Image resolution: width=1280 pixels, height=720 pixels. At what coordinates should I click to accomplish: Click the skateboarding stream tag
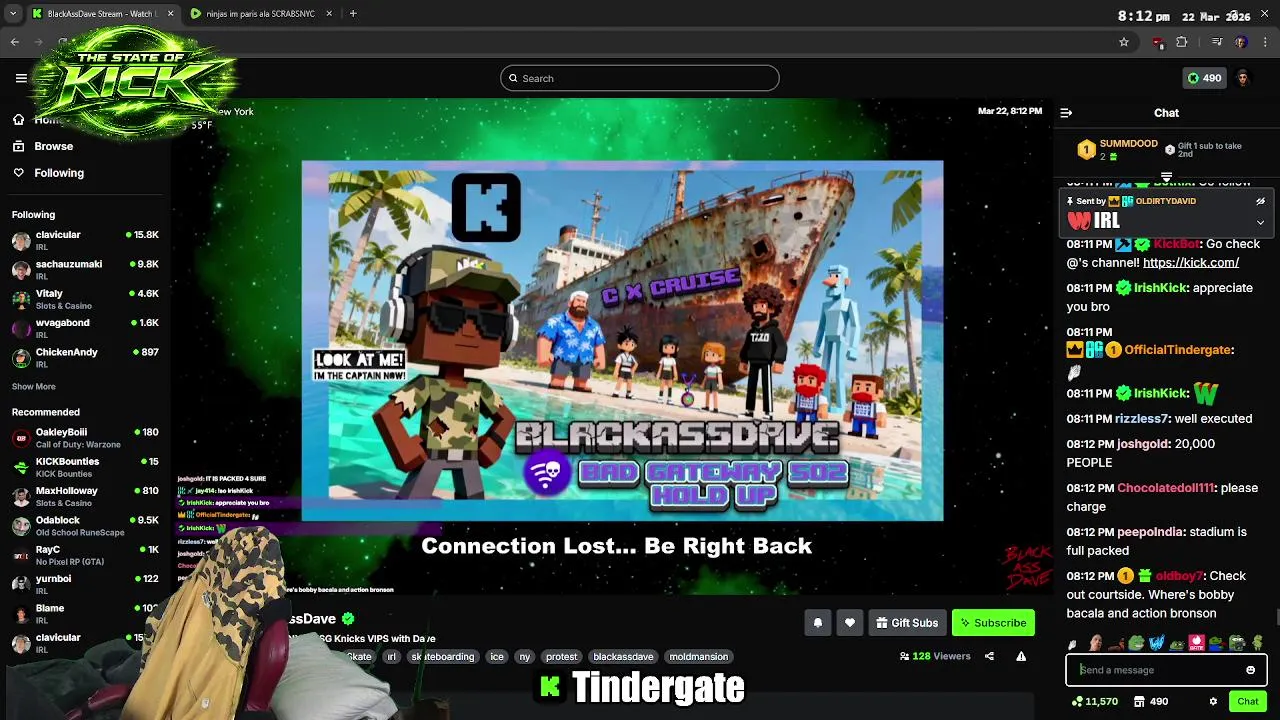tap(442, 657)
